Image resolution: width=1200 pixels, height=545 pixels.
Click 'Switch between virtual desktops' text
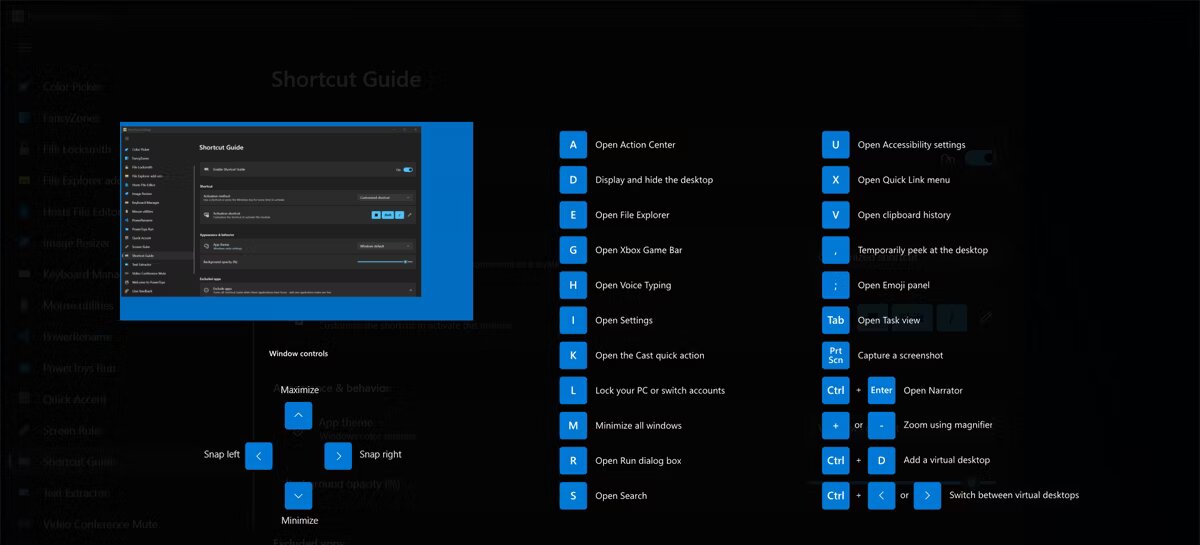coord(1014,495)
